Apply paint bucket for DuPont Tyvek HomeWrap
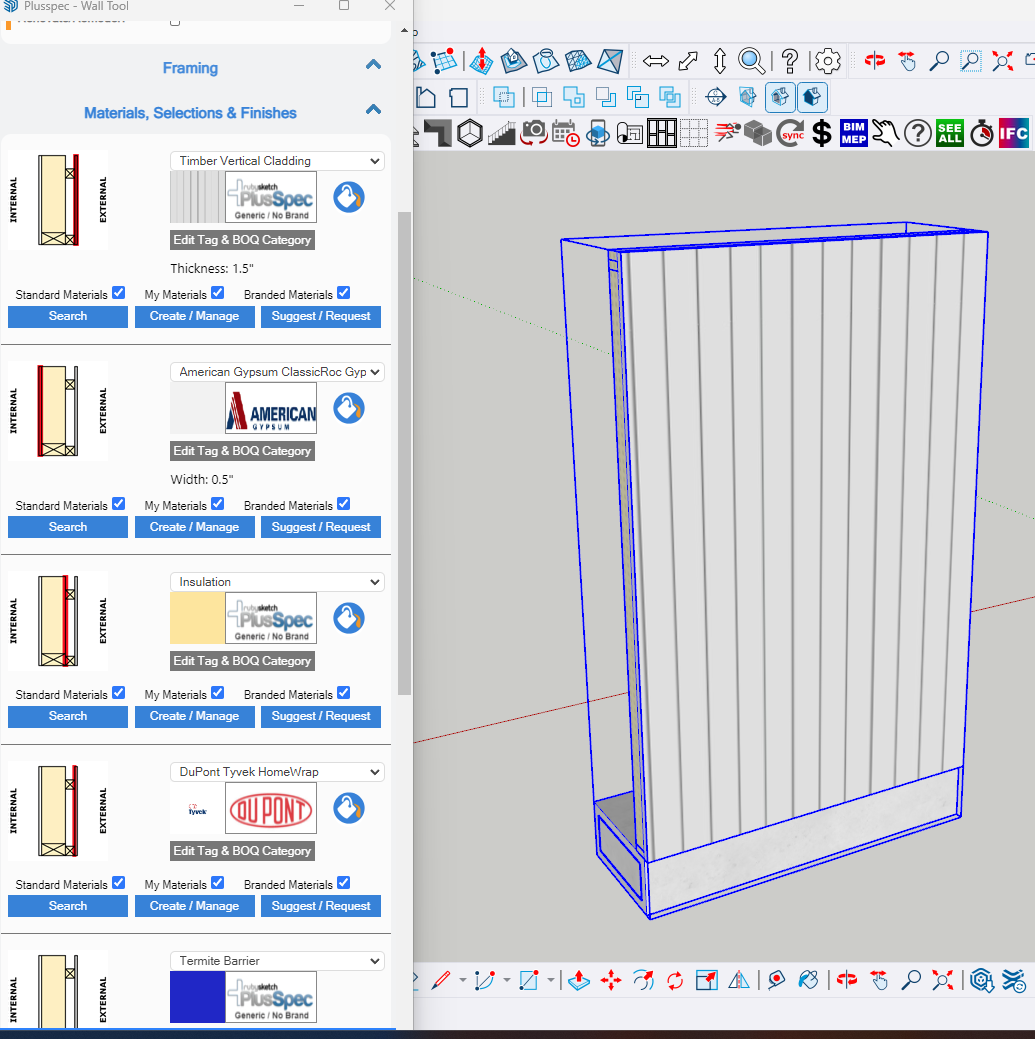 (349, 808)
